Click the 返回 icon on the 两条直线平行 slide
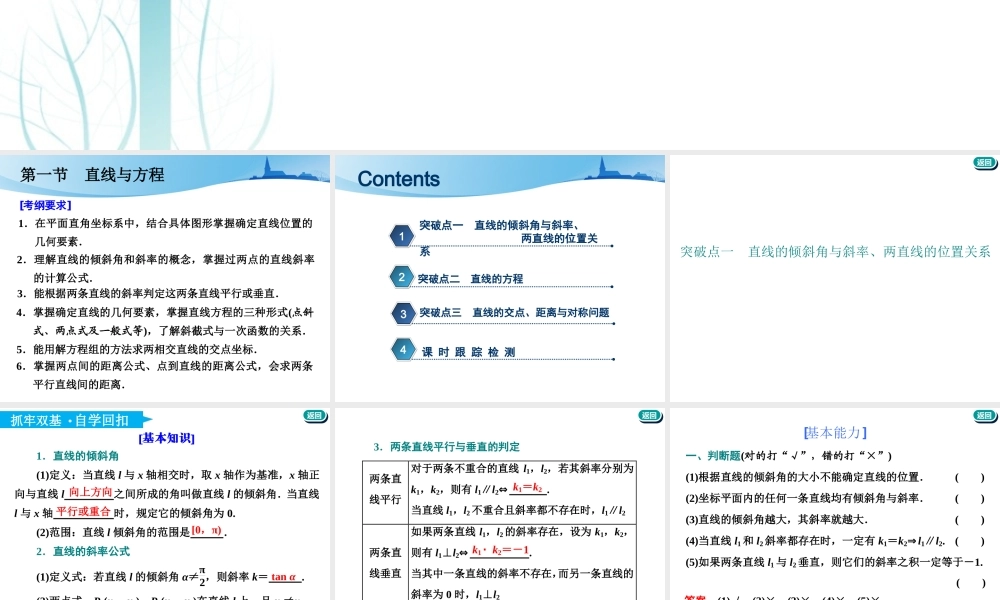Image resolution: width=1000 pixels, height=600 pixels. coord(648,415)
